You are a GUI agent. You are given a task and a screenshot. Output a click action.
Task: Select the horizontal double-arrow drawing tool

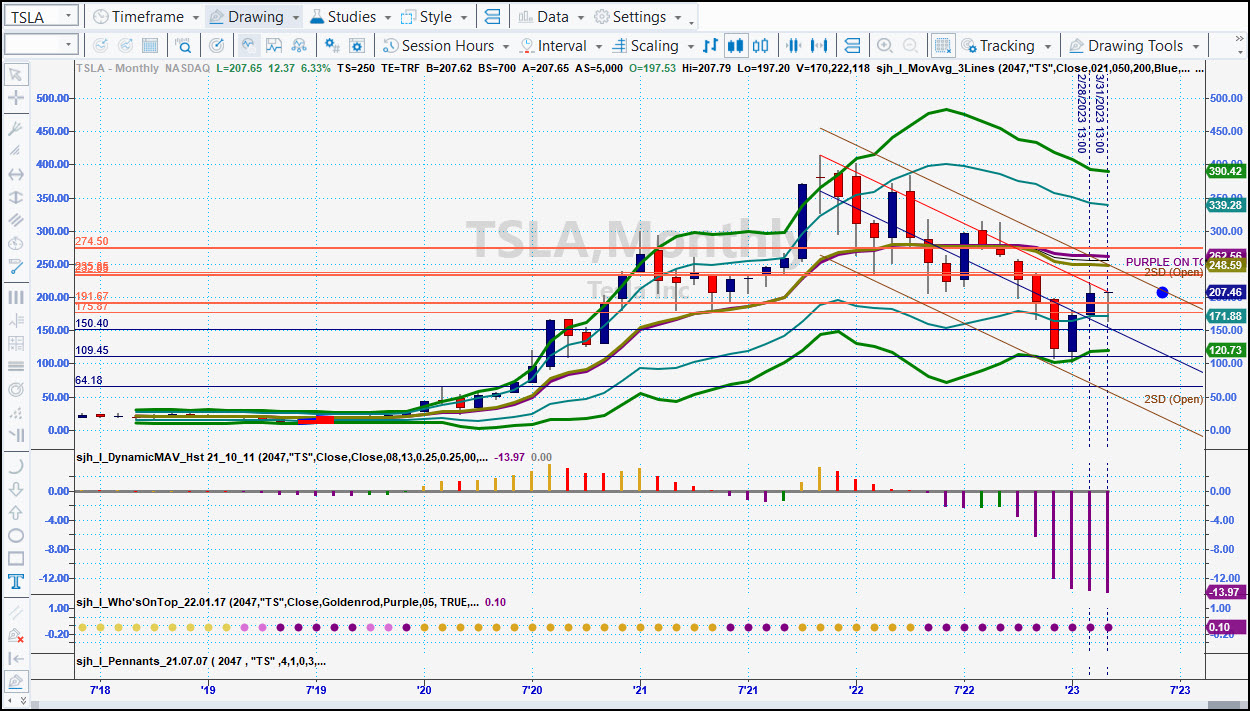pyautogui.click(x=15, y=174)
